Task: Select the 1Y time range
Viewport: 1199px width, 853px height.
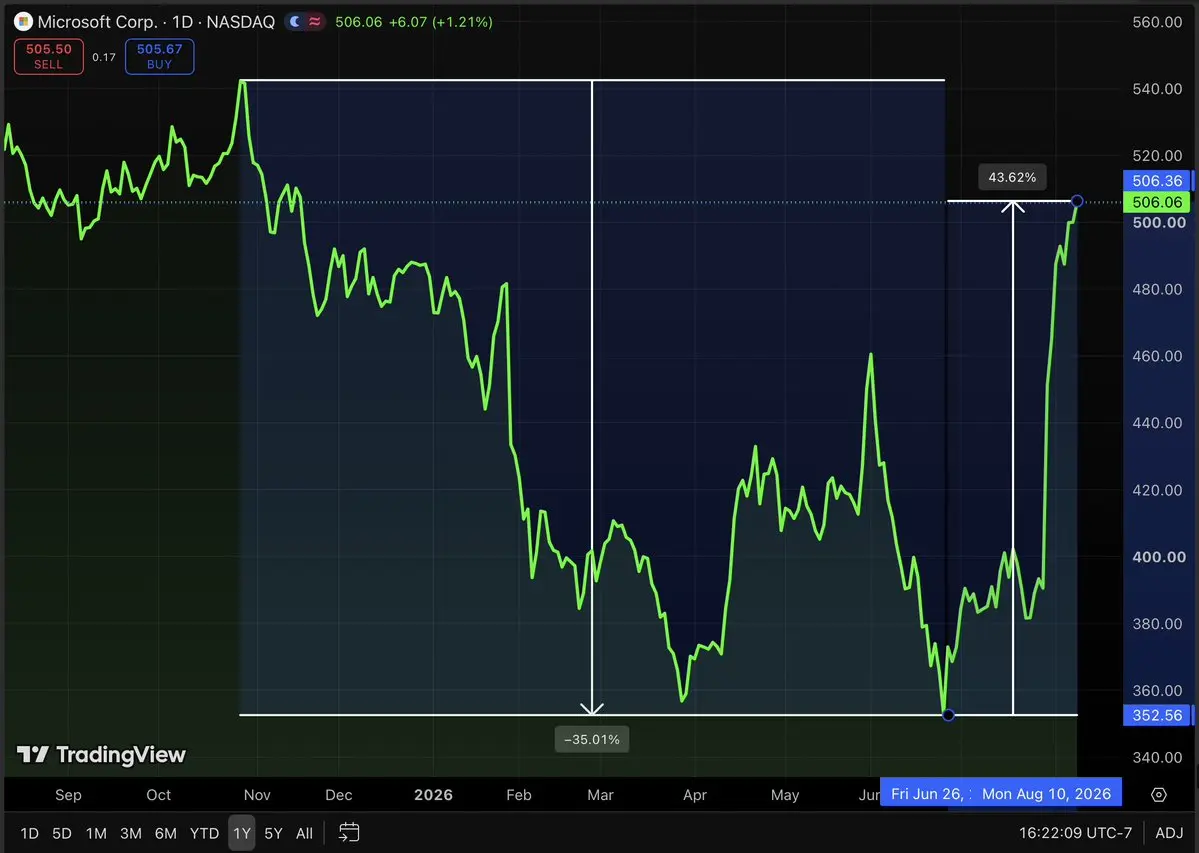Action: pos(242,833)
